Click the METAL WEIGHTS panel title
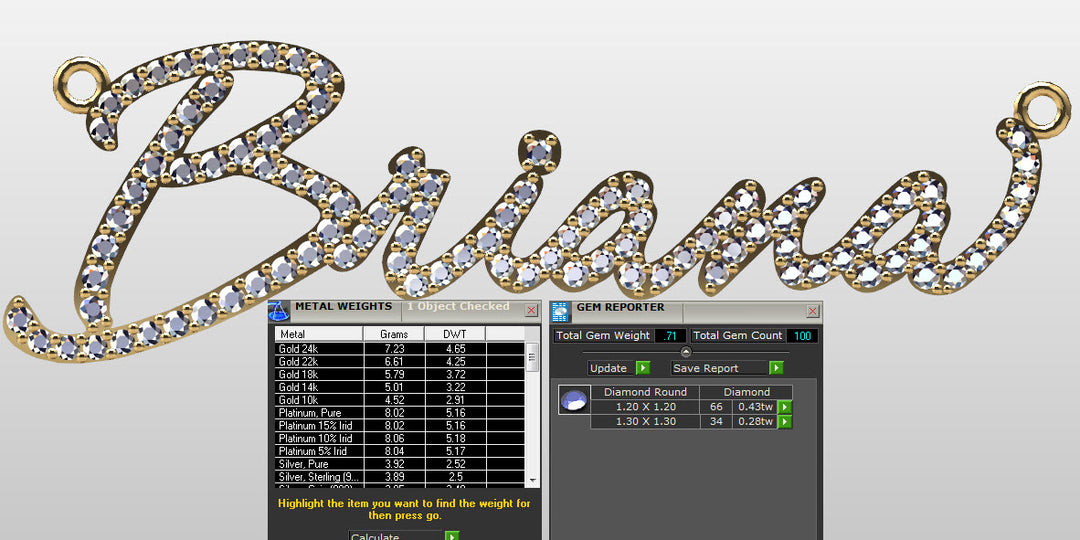Viewport: 1080px width, 540px height. click(344, 307)
